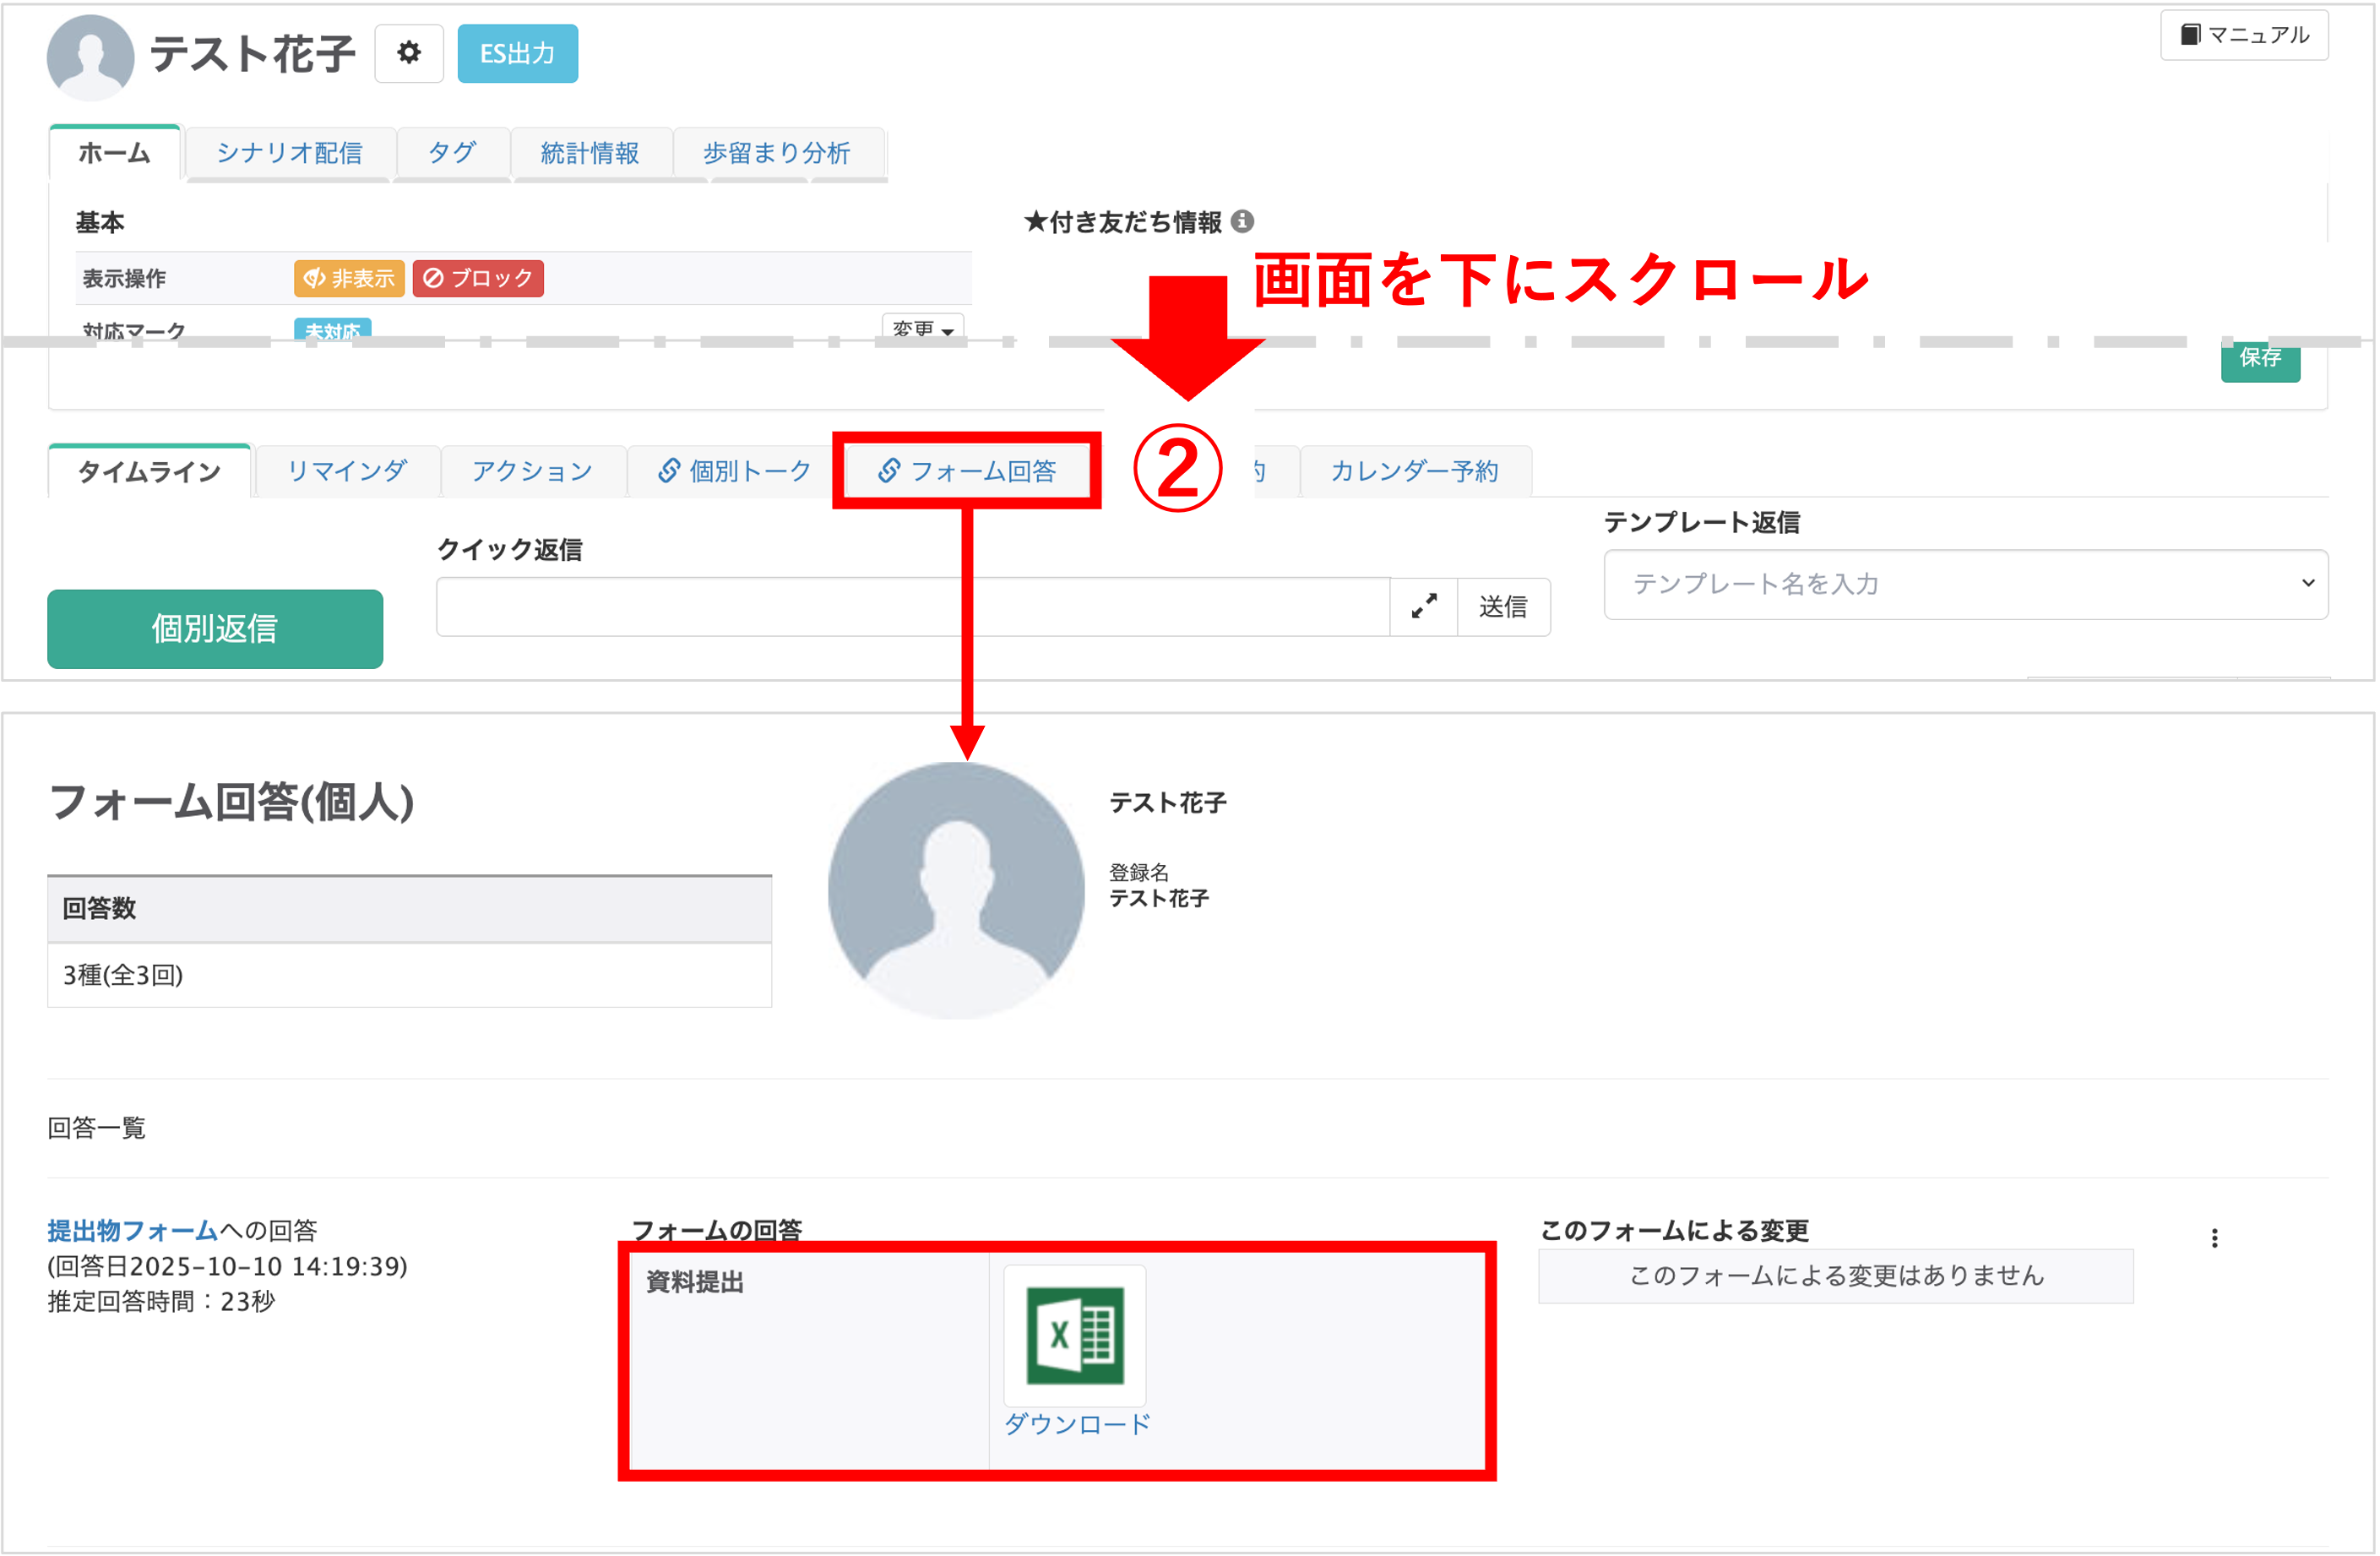Image resolution: width=2380 pixels, height=1556 pixels.
Task: Click the small profile avatar at top left
Action: (90, 57)
